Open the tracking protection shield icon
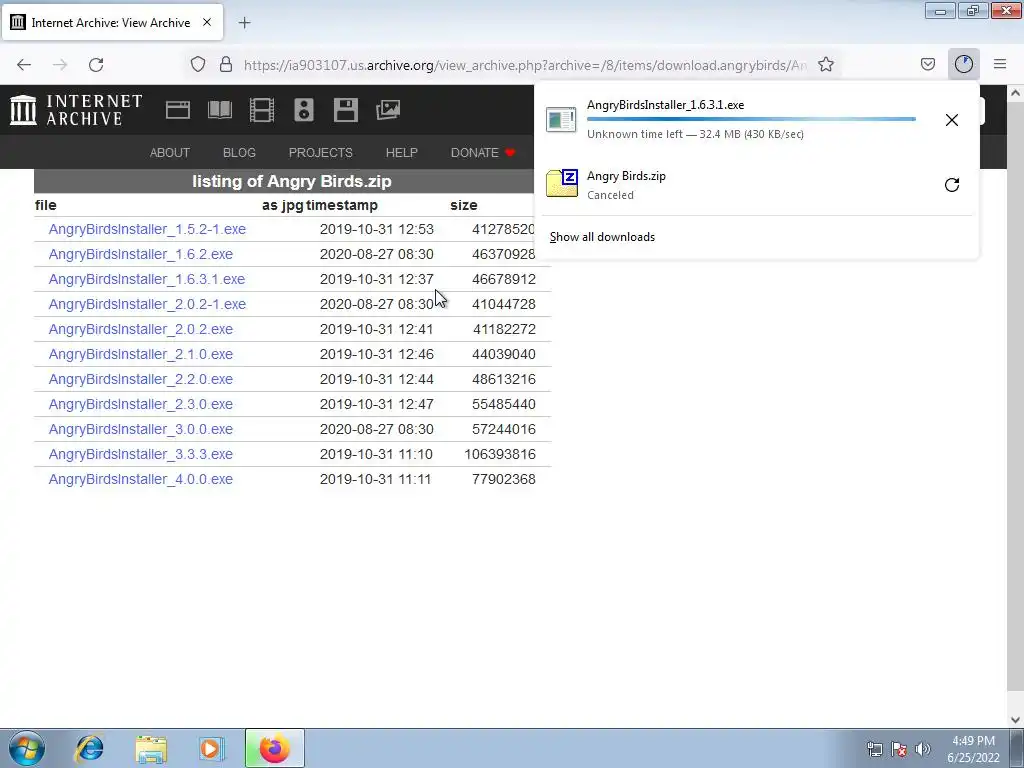 (x=198, y=65)
